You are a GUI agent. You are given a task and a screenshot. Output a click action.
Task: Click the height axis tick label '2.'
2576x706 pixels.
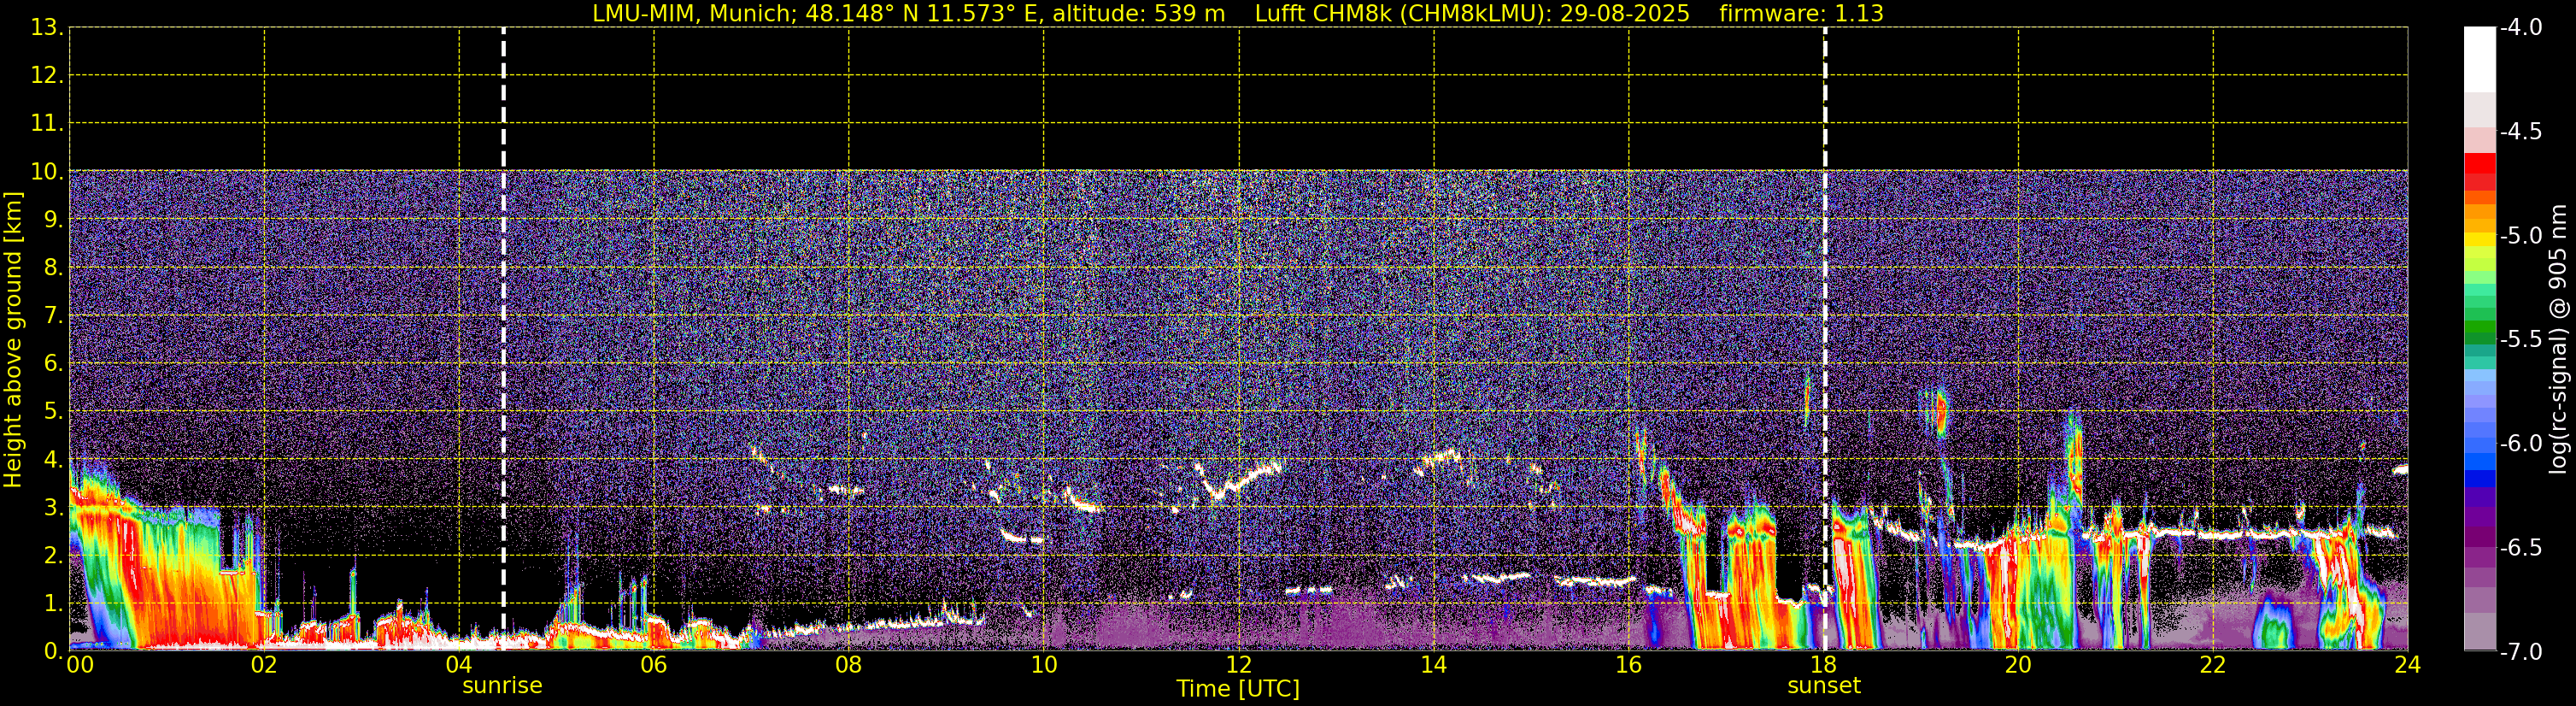click(x=54, y=555)
